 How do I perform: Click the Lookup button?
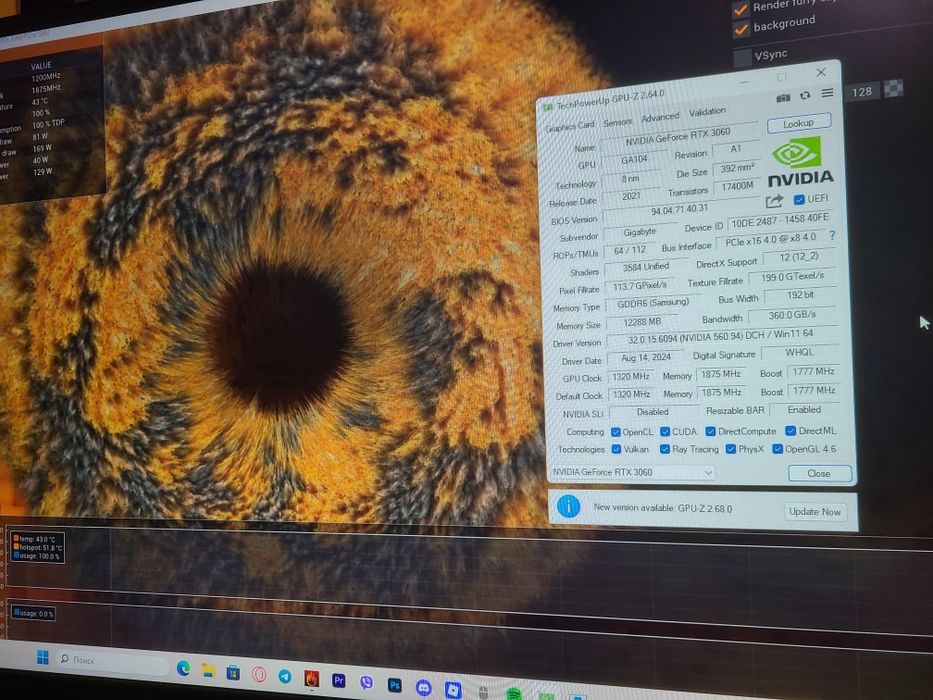click(799, 123)
